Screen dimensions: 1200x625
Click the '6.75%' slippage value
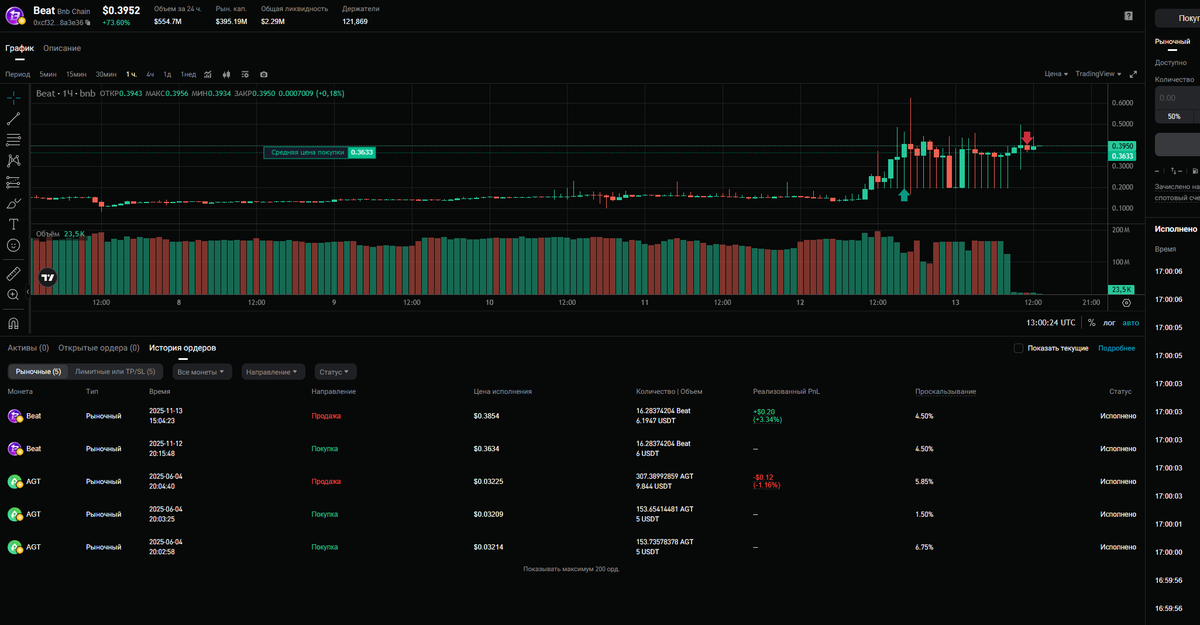click(925, 547)
